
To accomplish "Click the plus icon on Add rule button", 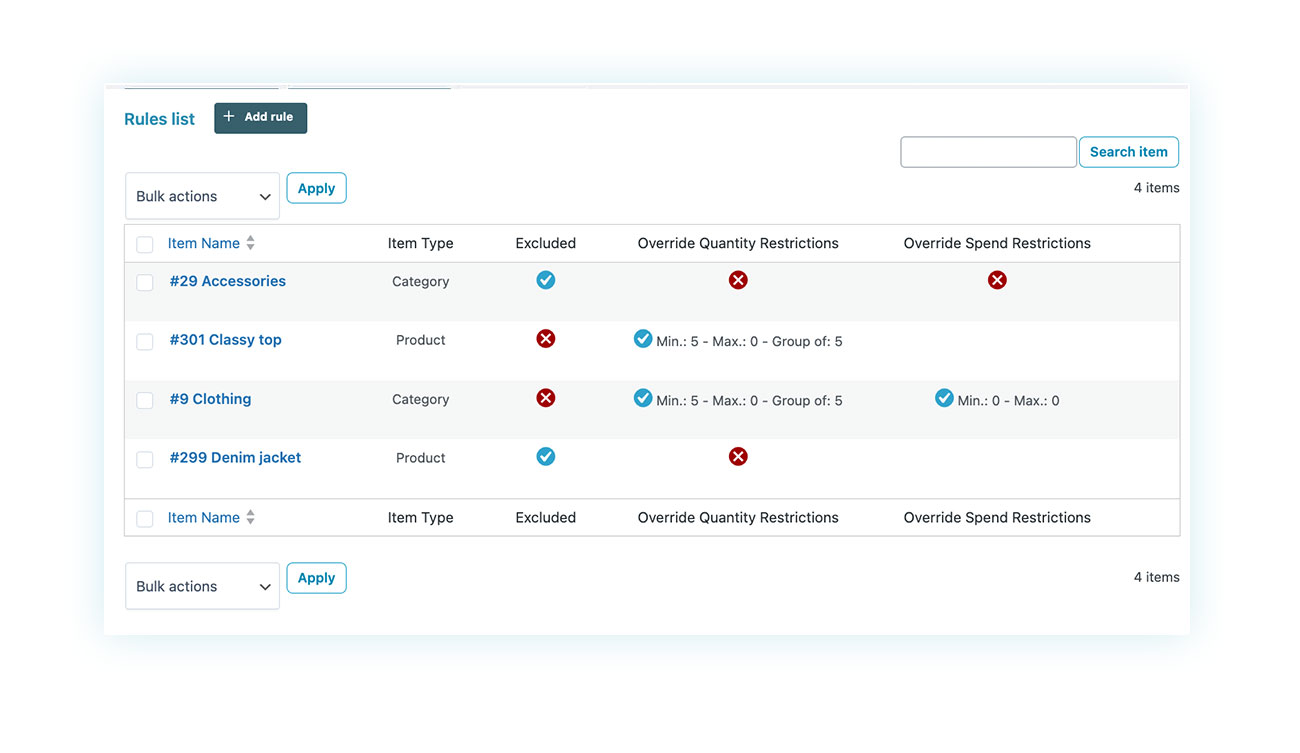I will pyautogui.click(x=229, y=117).
